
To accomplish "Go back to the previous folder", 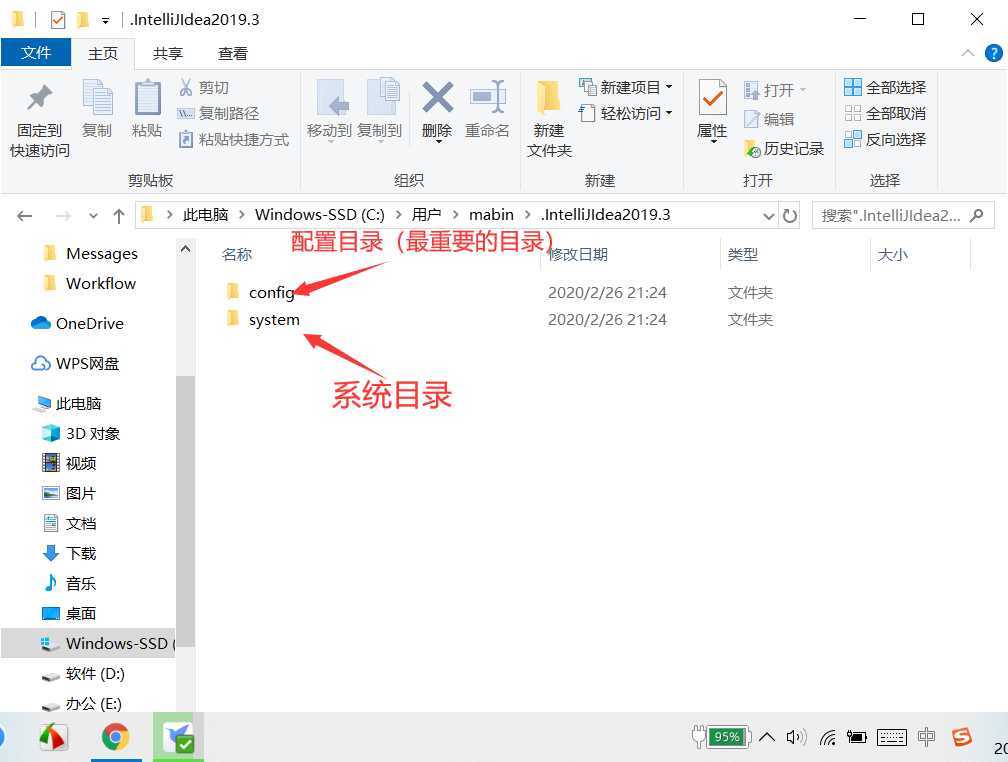I will [24, 216].
